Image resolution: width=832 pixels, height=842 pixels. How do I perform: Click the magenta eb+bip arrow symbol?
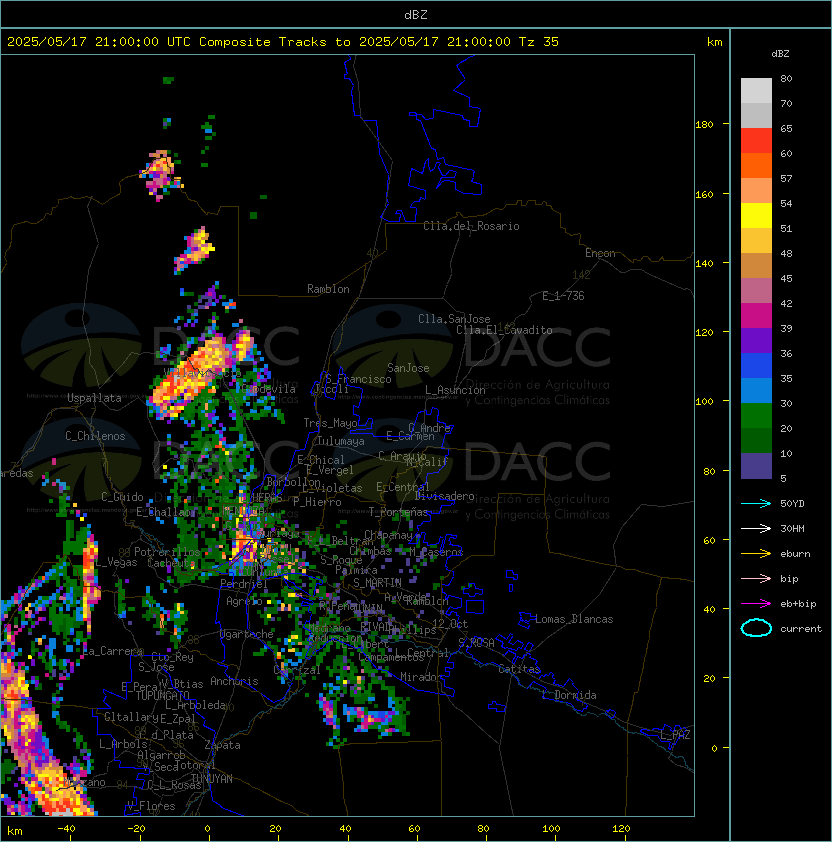pos(756,604)
